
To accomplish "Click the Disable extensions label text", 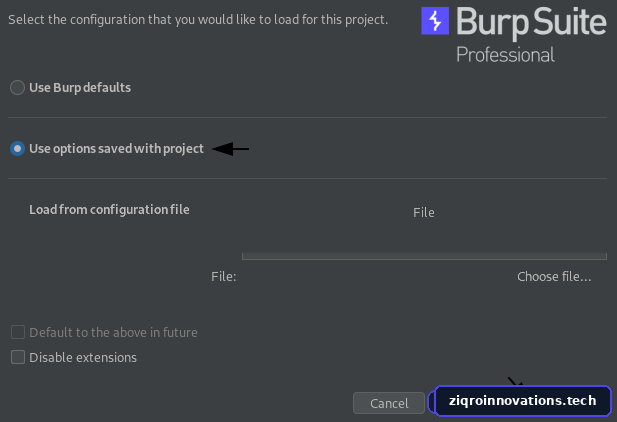I will click(x=83, y=357).
